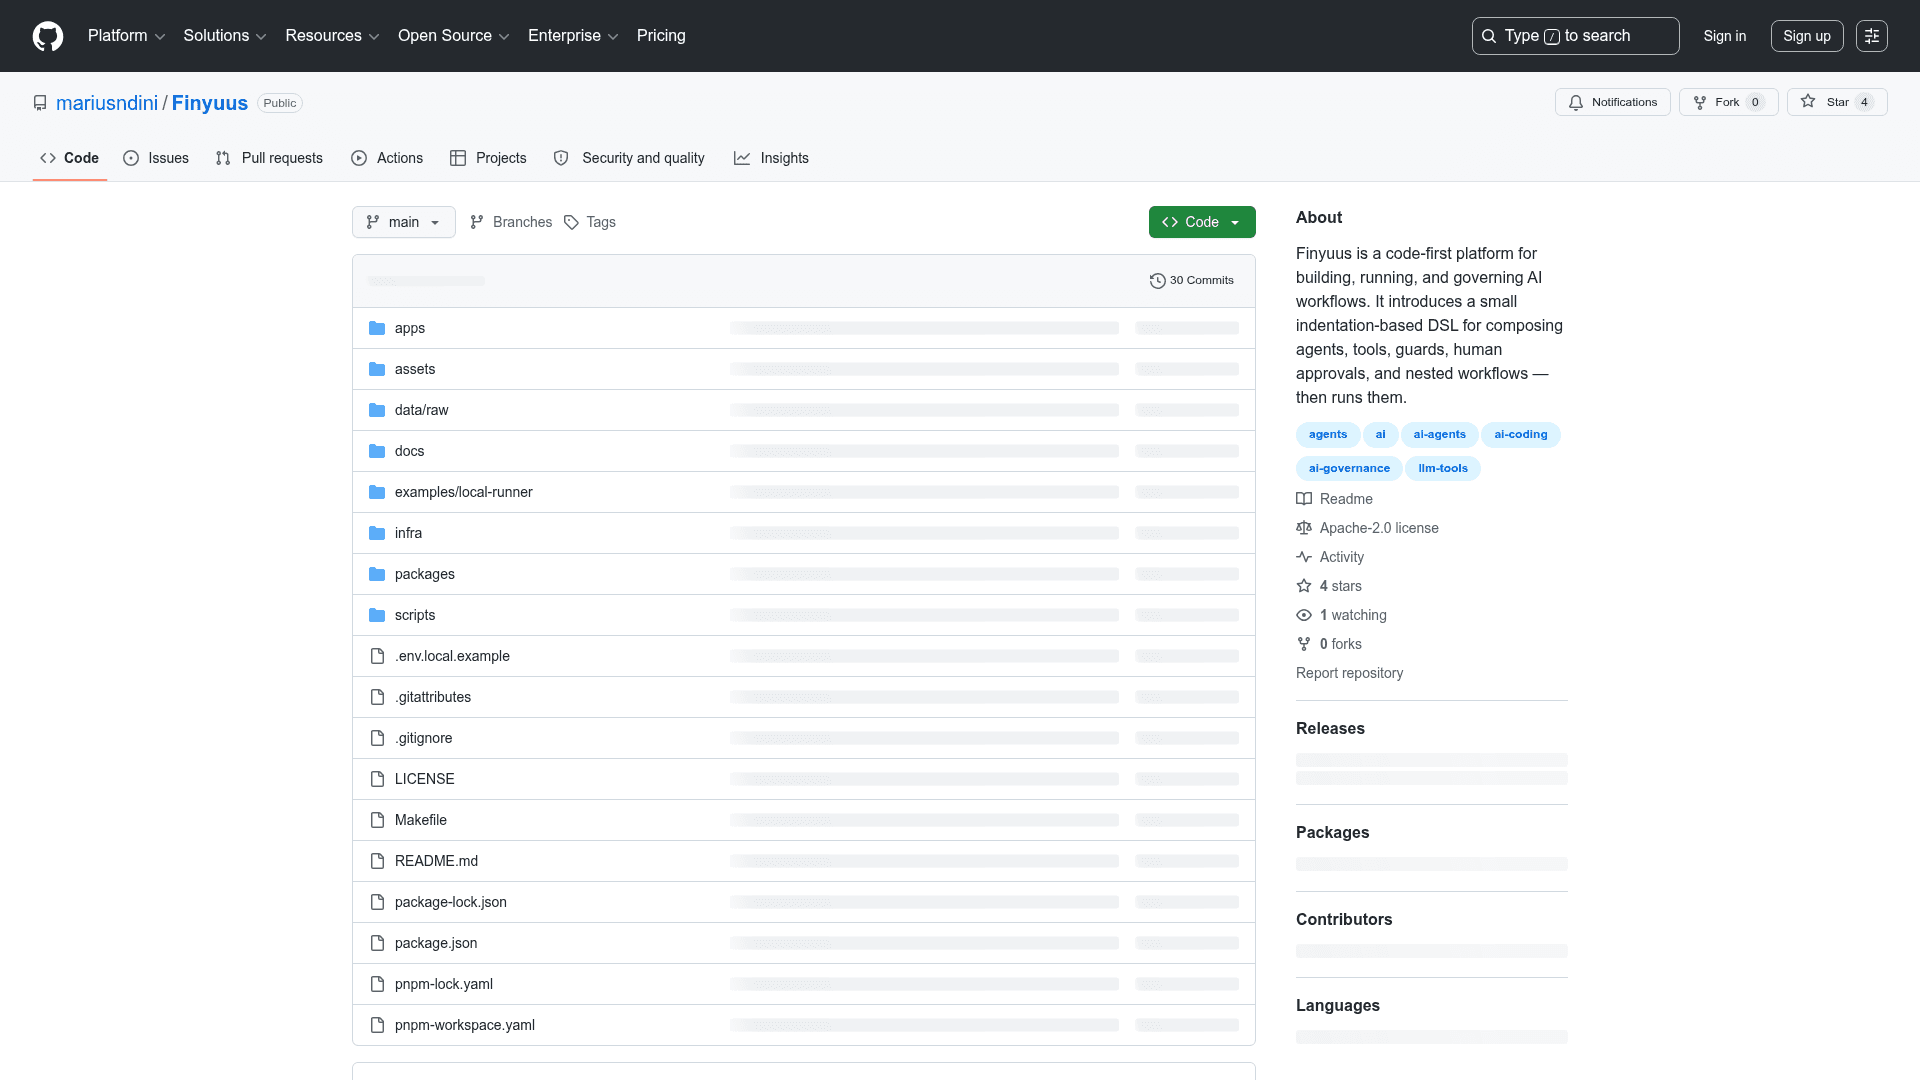Screen dimensions: 1920x1080
Task: Click the Sign up button
Action: point(1807,36)
